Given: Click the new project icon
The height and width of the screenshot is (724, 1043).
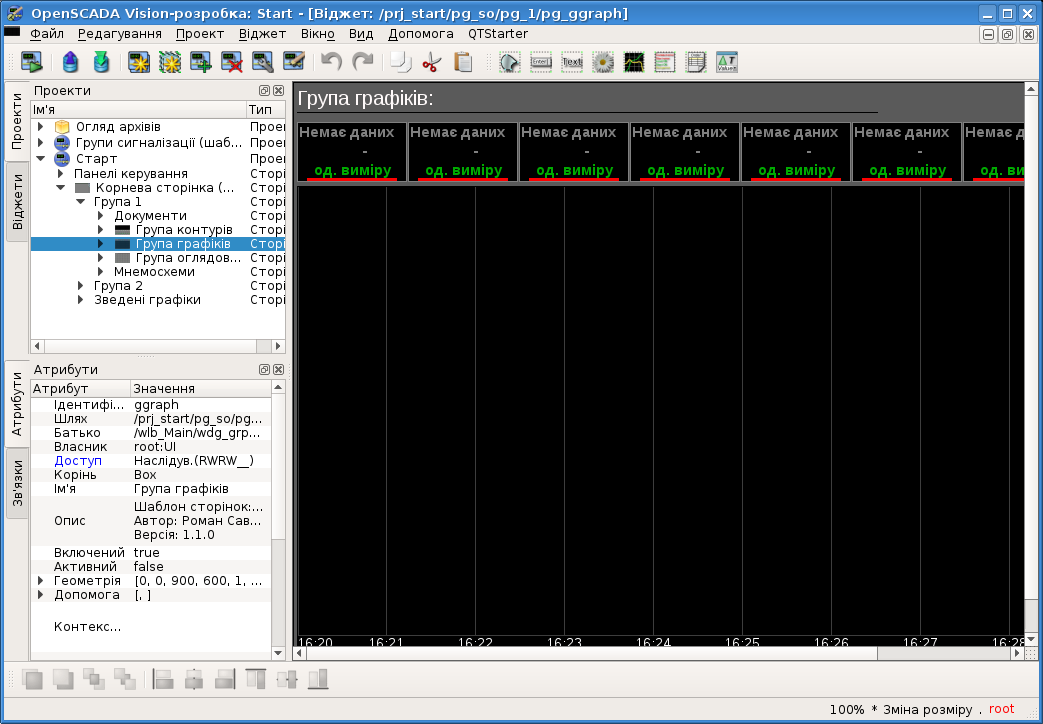Looking at the screenshot, I should (139, 62).
